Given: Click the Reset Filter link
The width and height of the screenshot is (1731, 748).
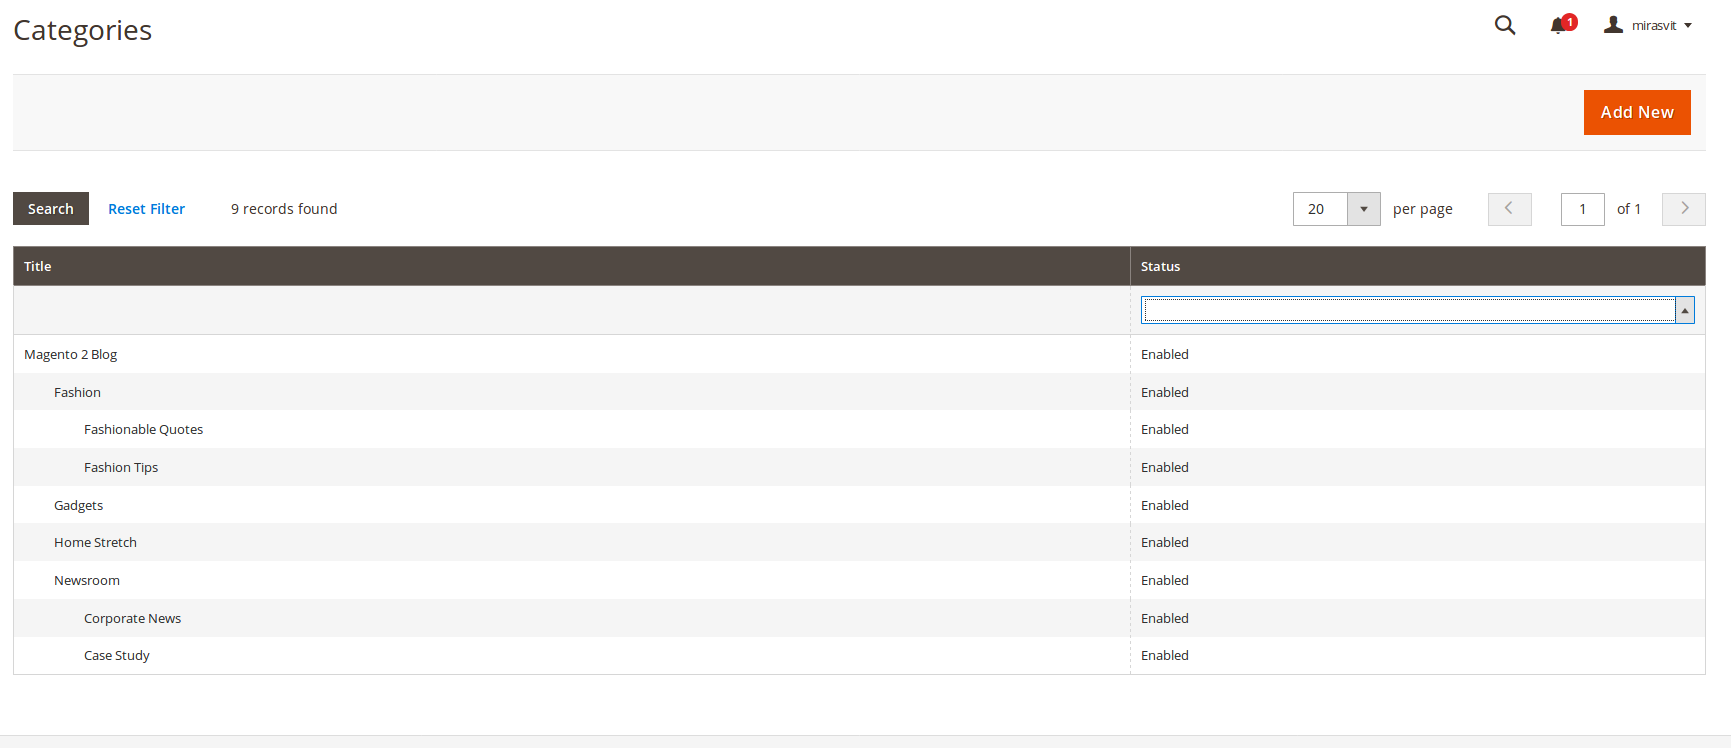Looking at the screenshot, I should [x=146, y=209].
